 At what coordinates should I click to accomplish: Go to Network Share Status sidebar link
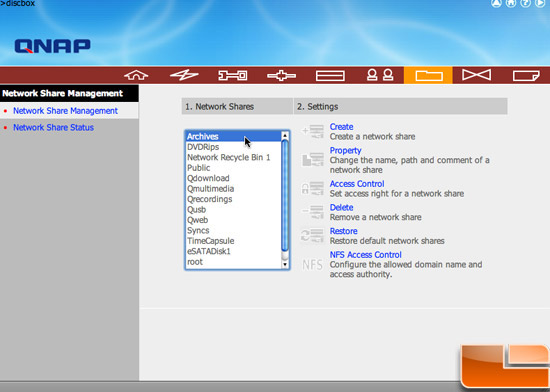pos(53,127)
